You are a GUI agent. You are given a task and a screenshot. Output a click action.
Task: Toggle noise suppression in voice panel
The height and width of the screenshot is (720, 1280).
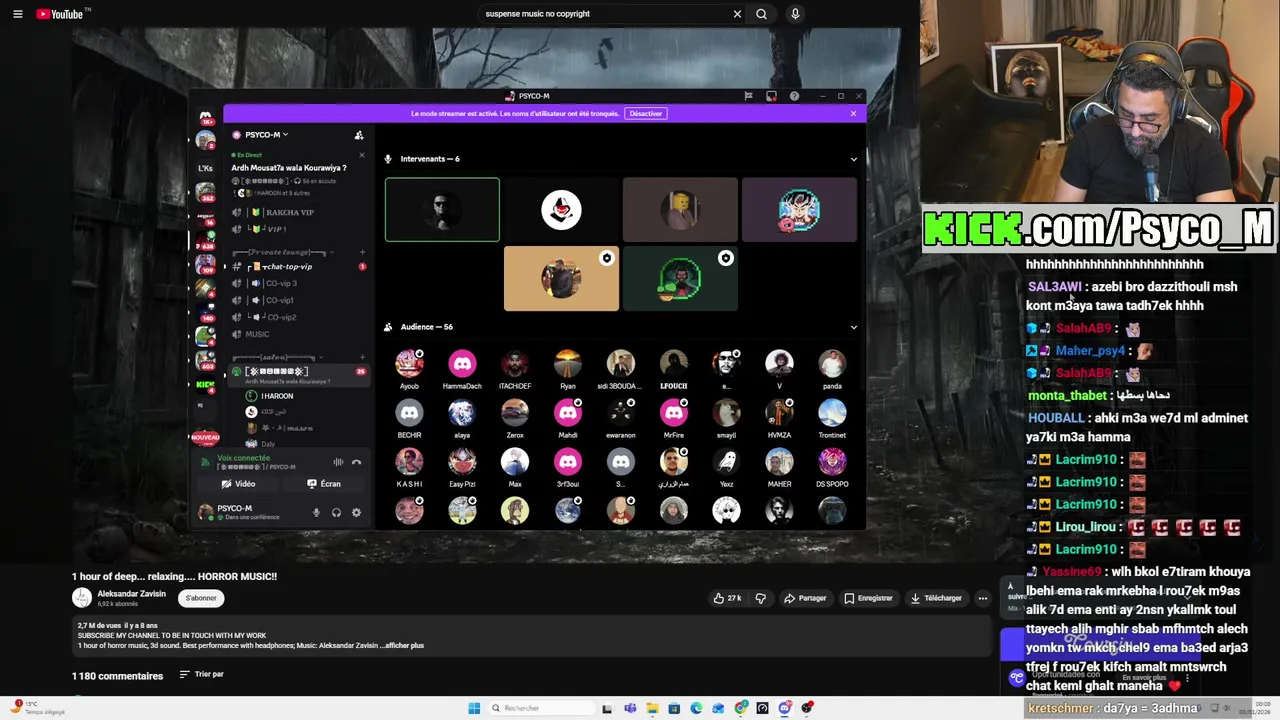(x=338, y=462)
